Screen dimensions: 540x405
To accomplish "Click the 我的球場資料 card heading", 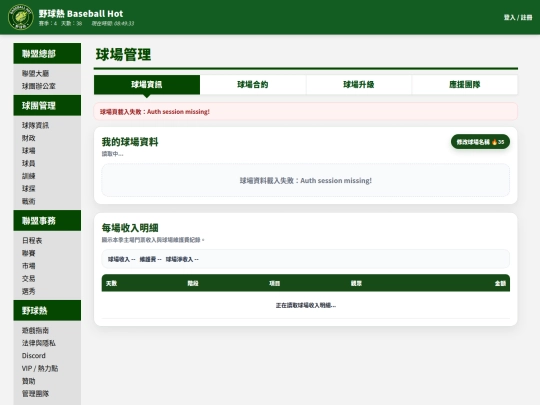I will point(130,142).
